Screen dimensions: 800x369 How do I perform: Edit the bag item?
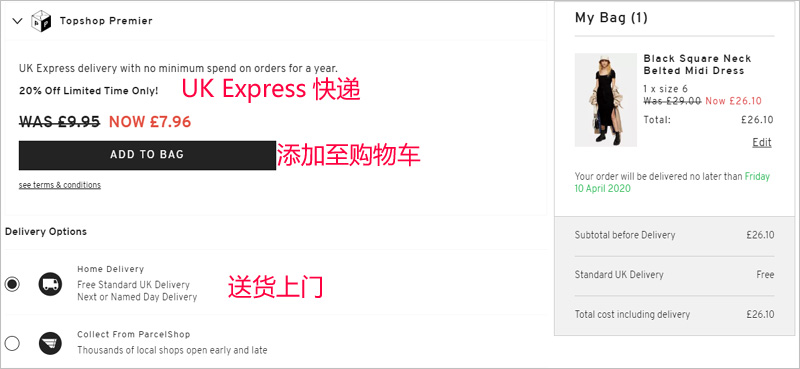762,142
